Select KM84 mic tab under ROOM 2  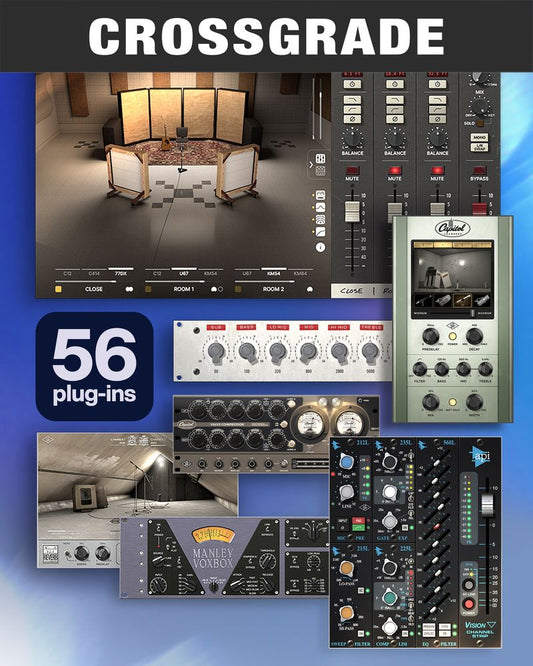tap(300, 274)
